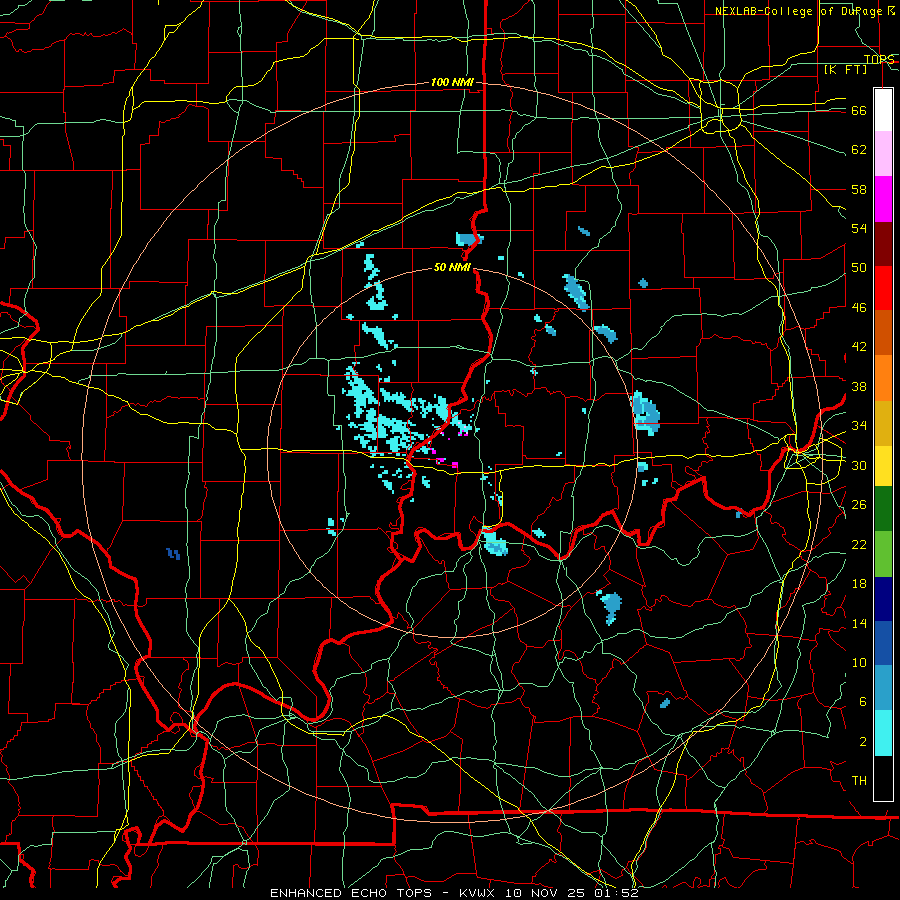
Task: Click the TOPS legend title
Action: pos(879,59)
